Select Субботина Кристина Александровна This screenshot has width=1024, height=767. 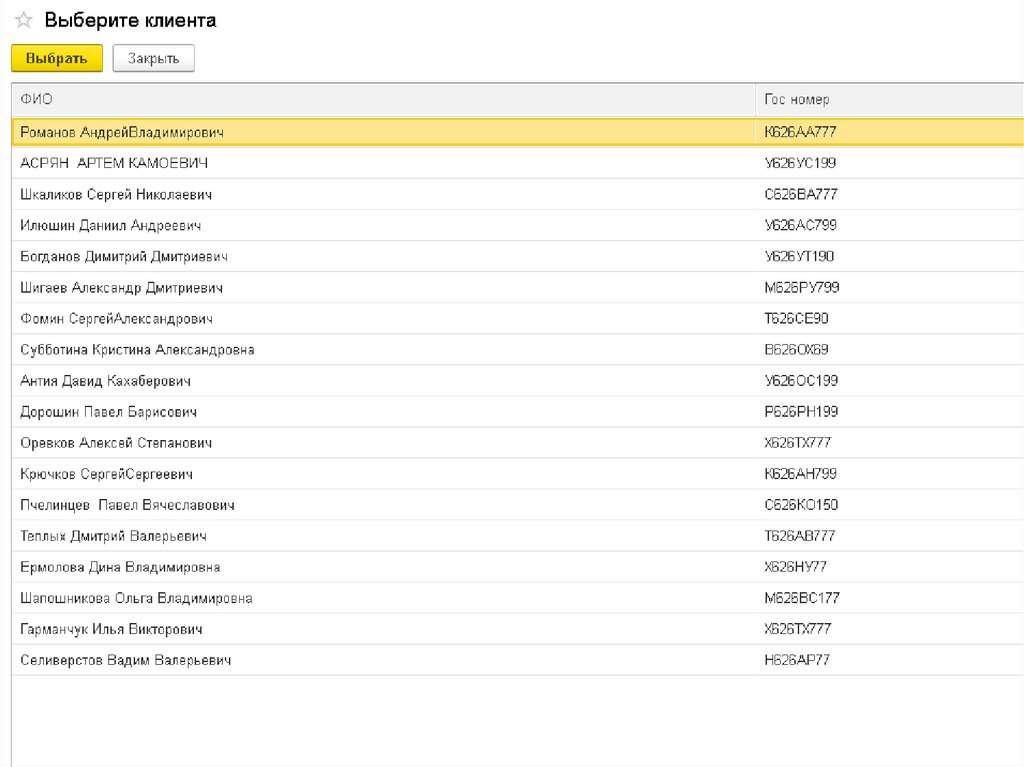(137, 349)
